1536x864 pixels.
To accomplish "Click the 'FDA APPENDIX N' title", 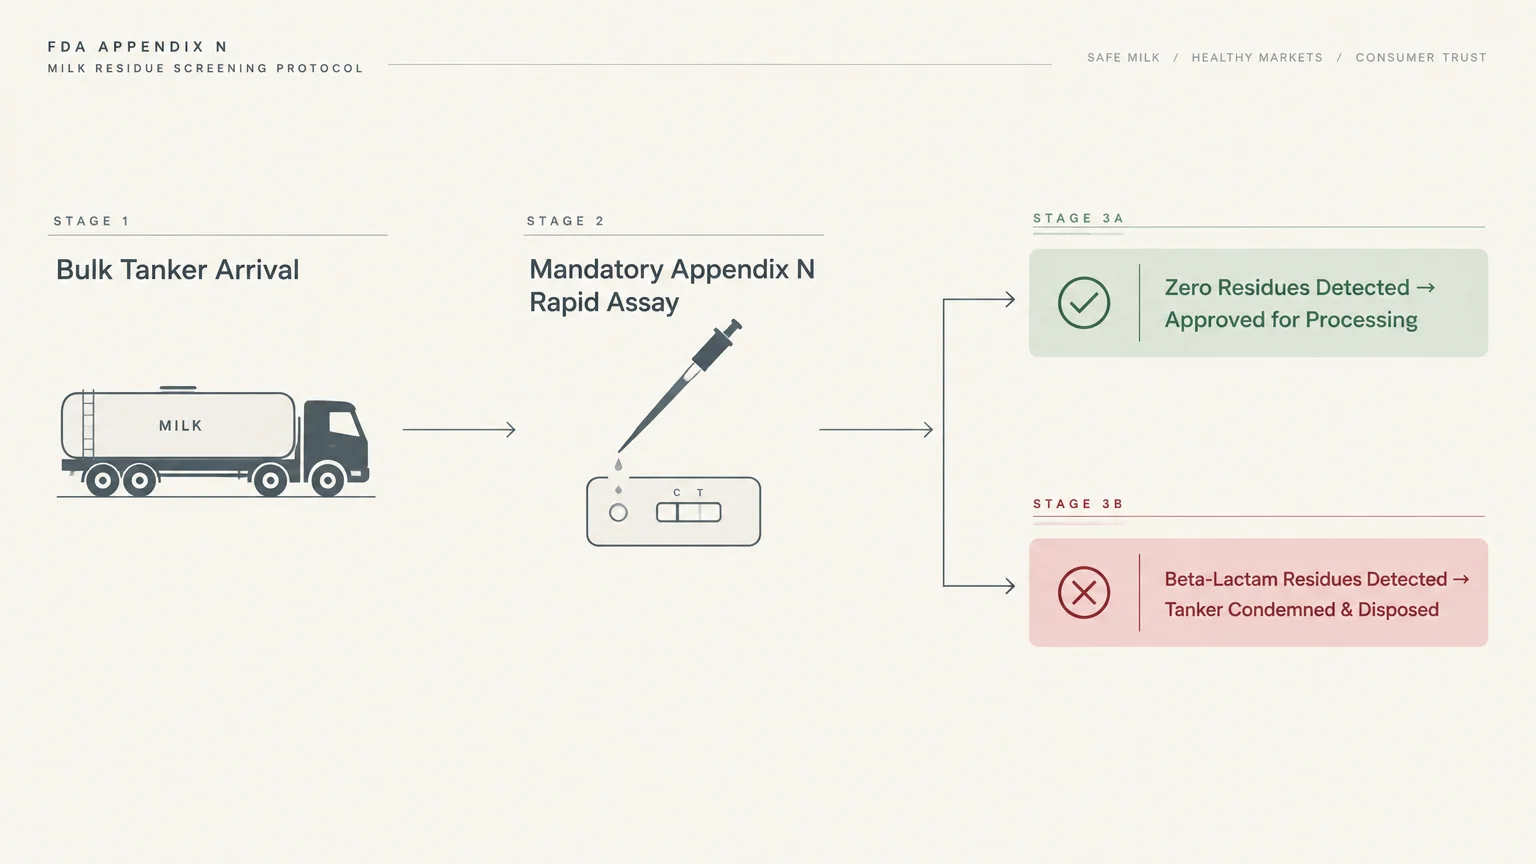I will (138, 47).
